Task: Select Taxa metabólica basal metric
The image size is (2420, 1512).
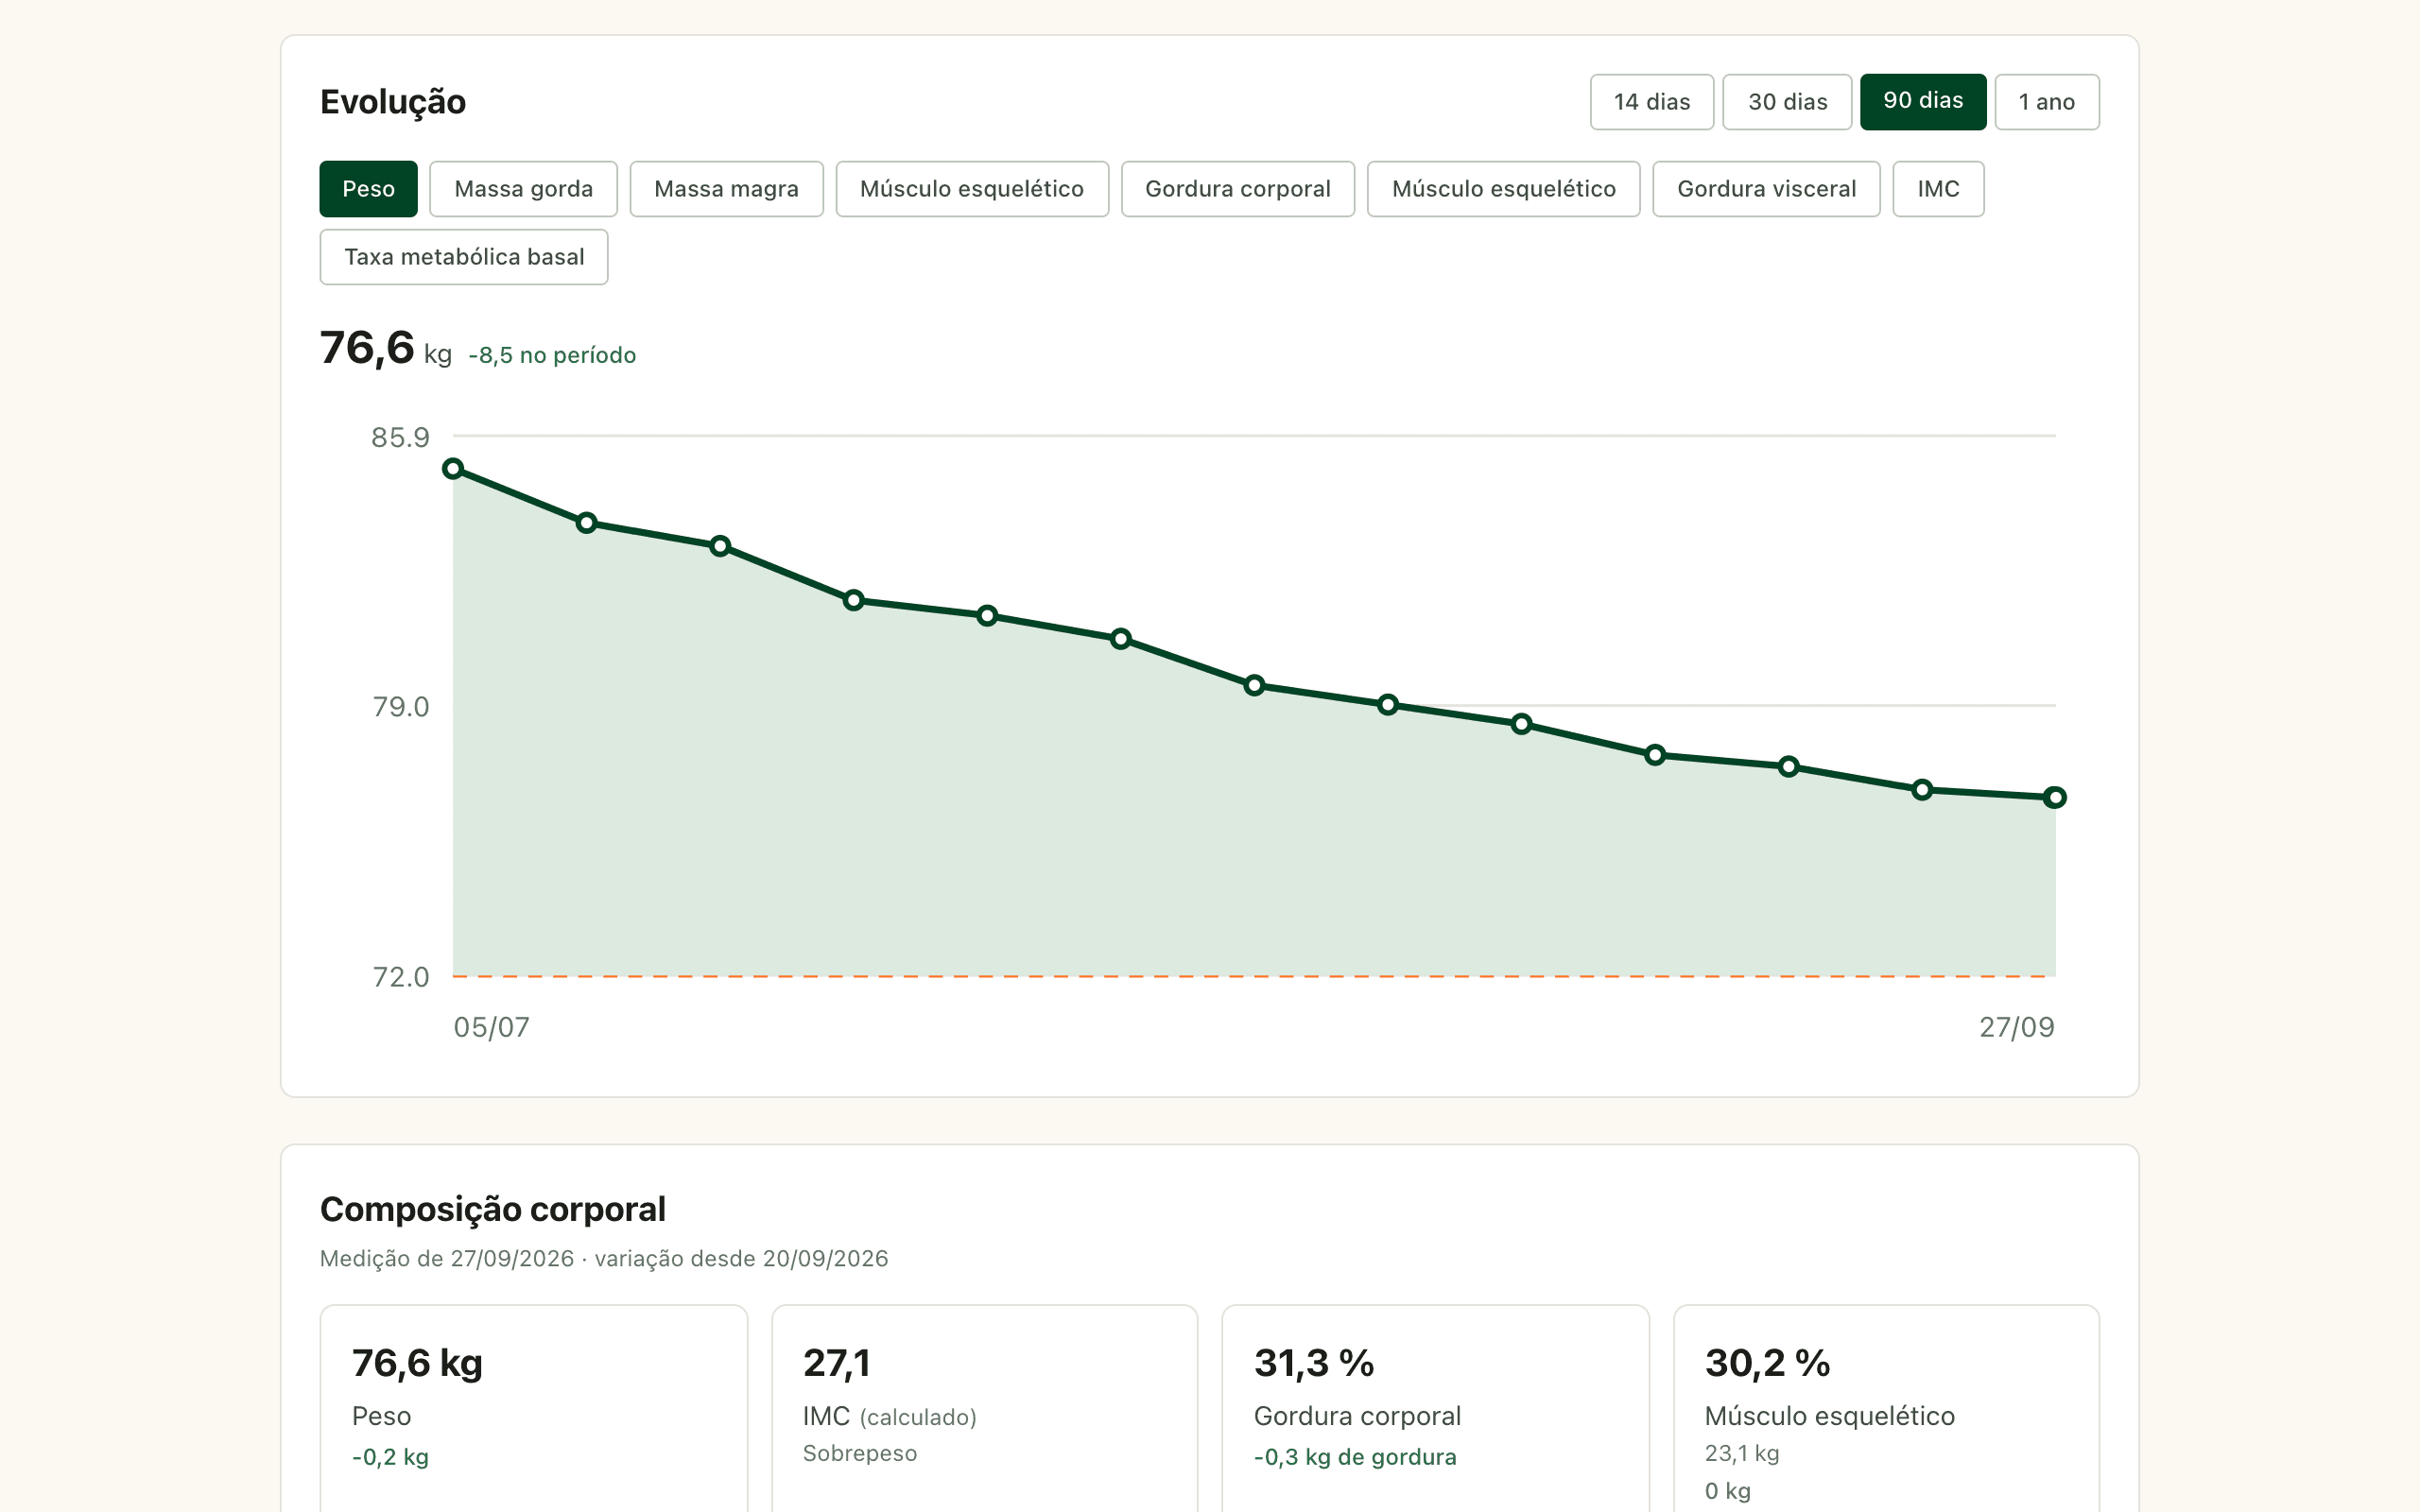Action: [464, 257]
